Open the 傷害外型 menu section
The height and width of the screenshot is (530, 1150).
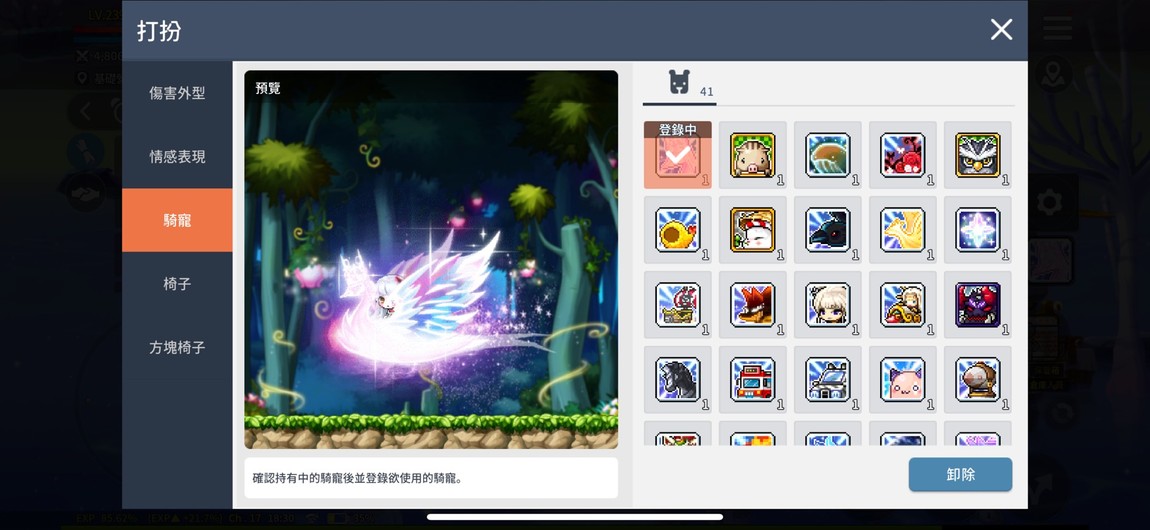pos(177,93)
